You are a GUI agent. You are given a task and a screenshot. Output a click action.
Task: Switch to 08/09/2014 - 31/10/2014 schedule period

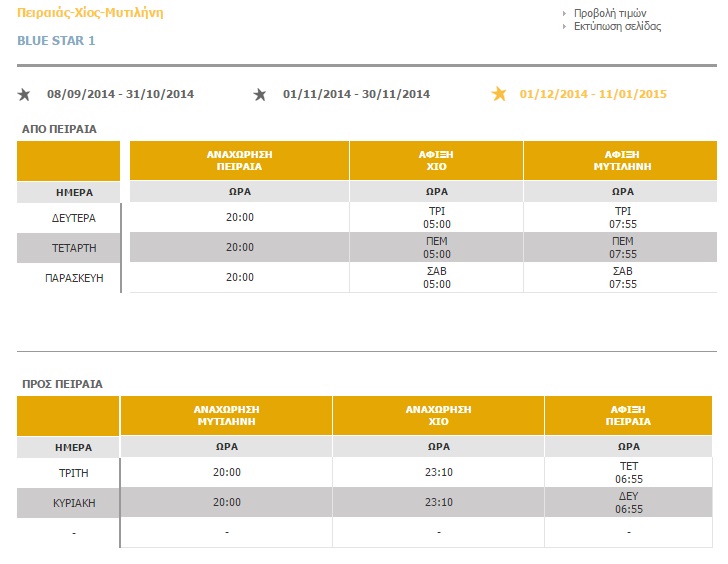click(x=120, y=94)
